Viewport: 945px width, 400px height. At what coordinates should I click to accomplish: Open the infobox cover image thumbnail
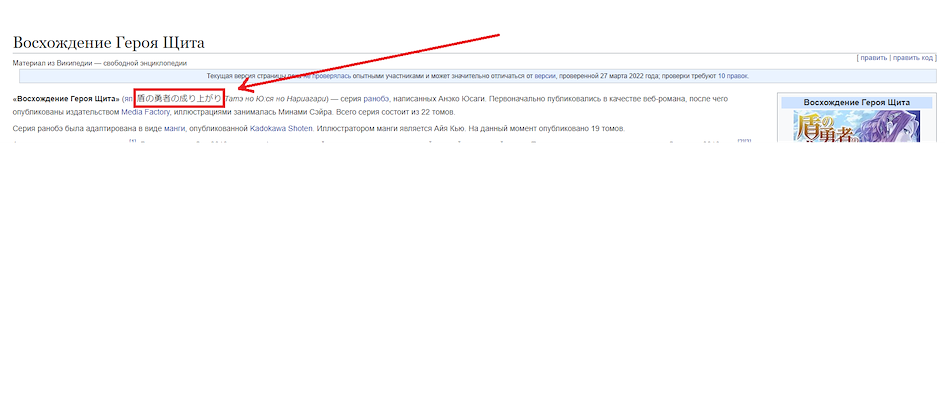click(x=856, y=126)
